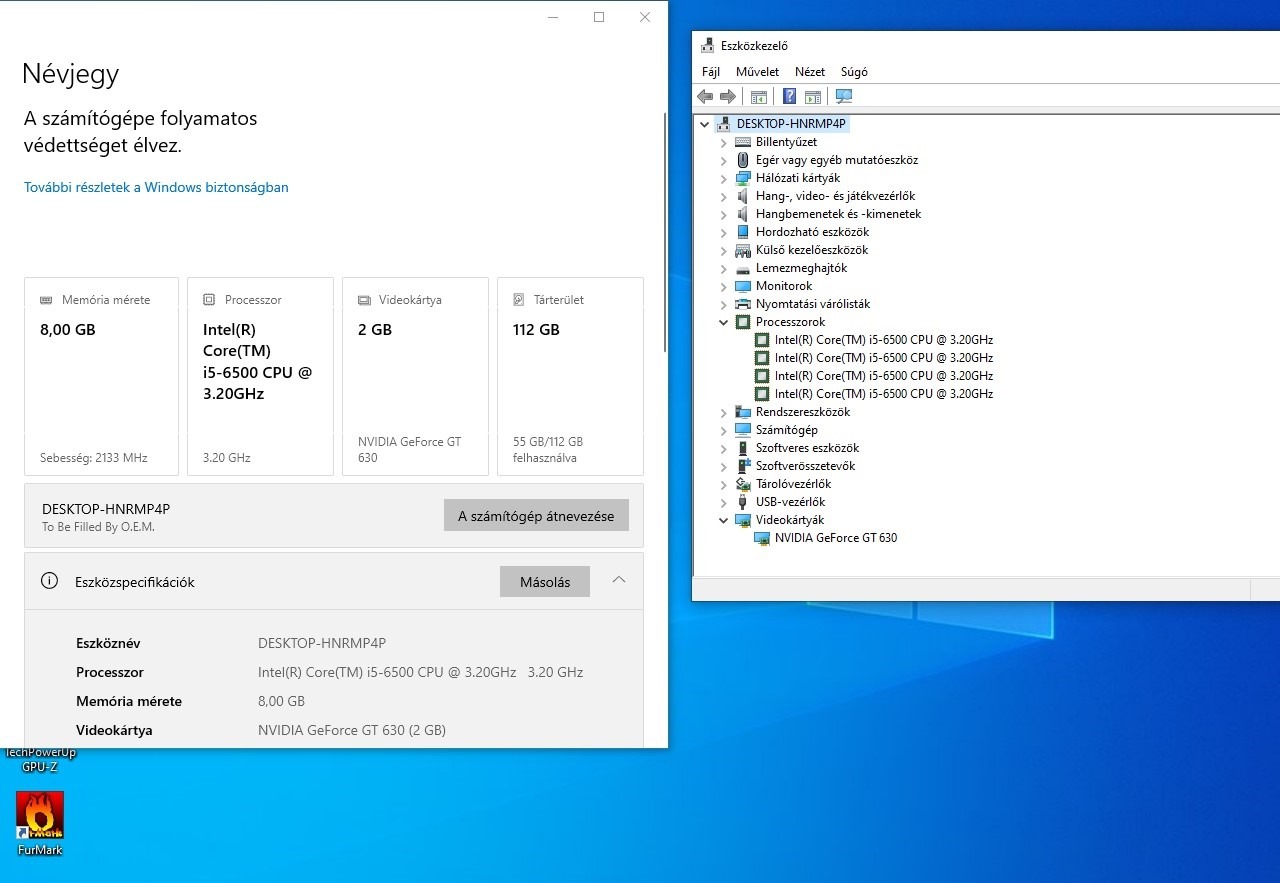Expand the Lemezmeghajtók tree arrow
This screenshot has width=1280, height=883.
pos(724,268)
